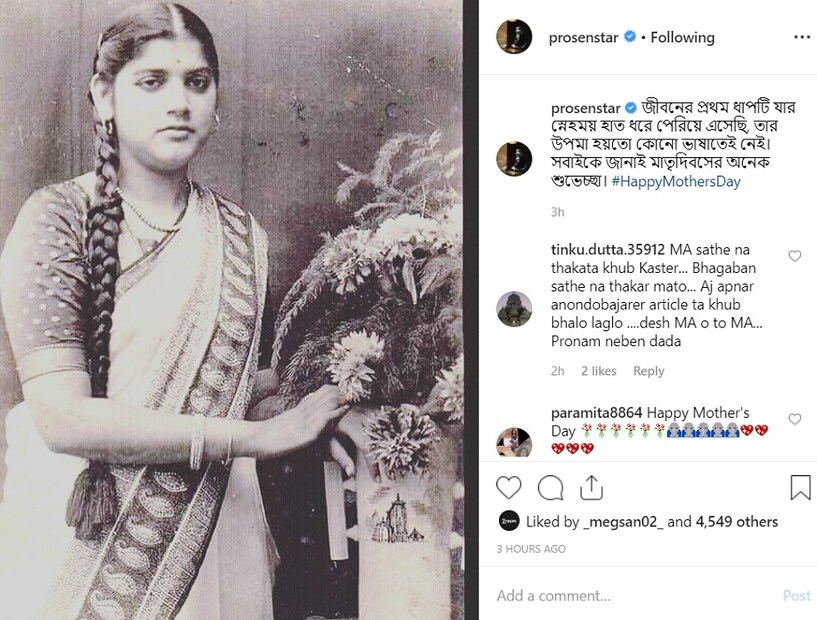The image size is (817, 620).
Task: Like tinku.dutta.35912's comment heart
Action: point(795,256)
